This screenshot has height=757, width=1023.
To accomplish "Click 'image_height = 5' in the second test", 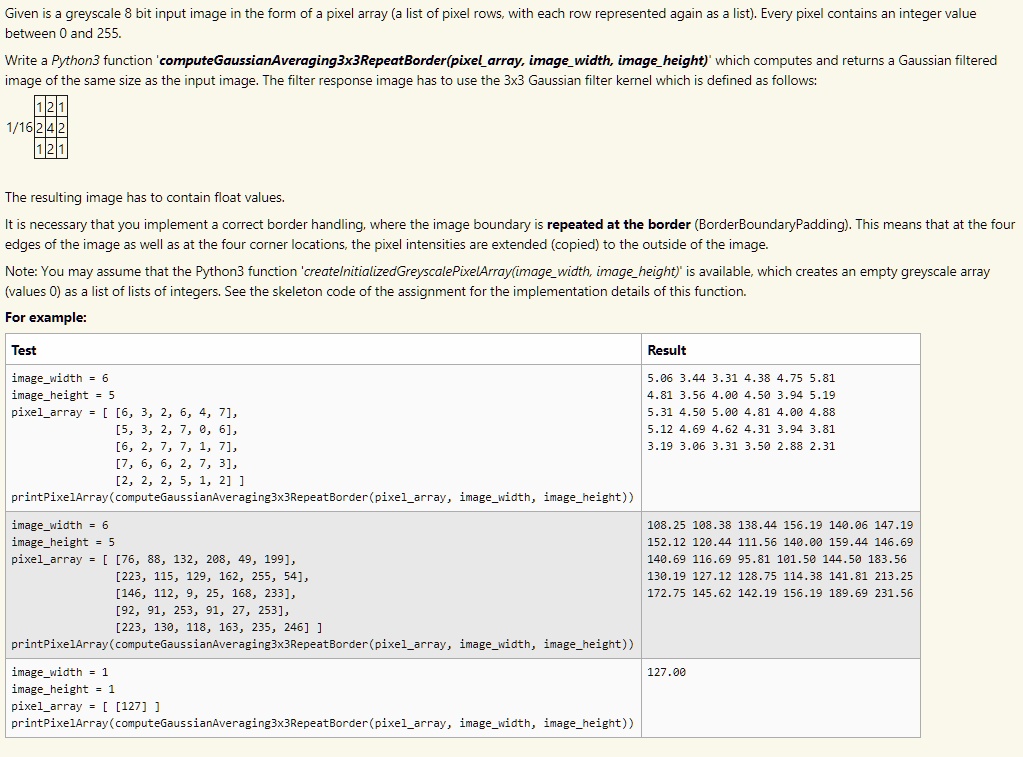I will 63,542.
